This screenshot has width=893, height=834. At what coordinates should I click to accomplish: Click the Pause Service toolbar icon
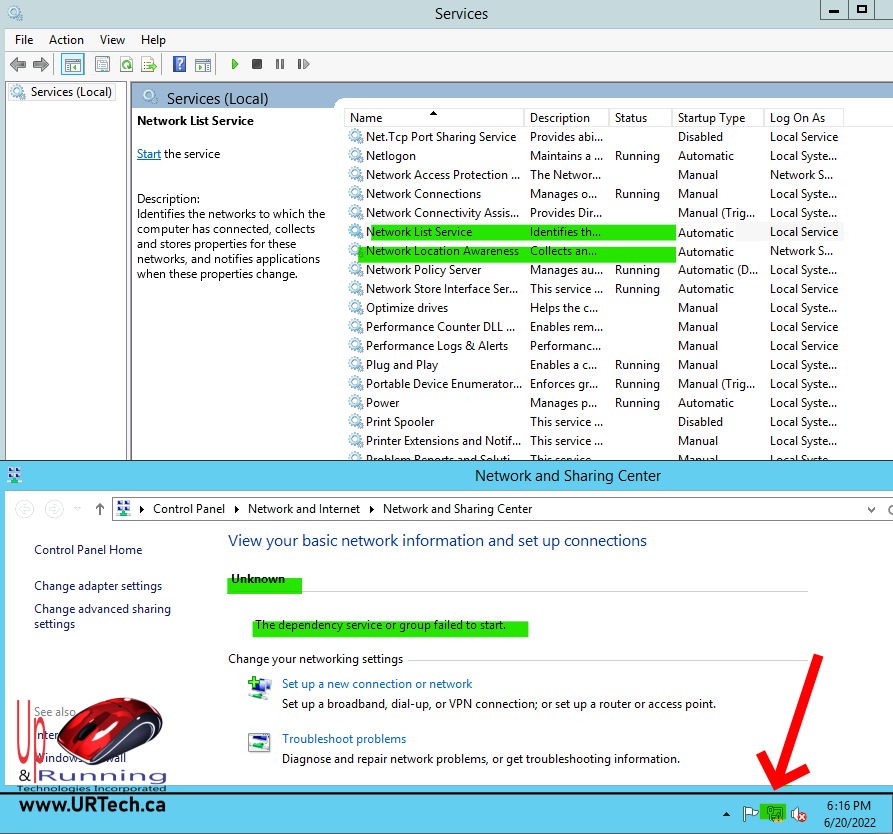tap(279, 64)
